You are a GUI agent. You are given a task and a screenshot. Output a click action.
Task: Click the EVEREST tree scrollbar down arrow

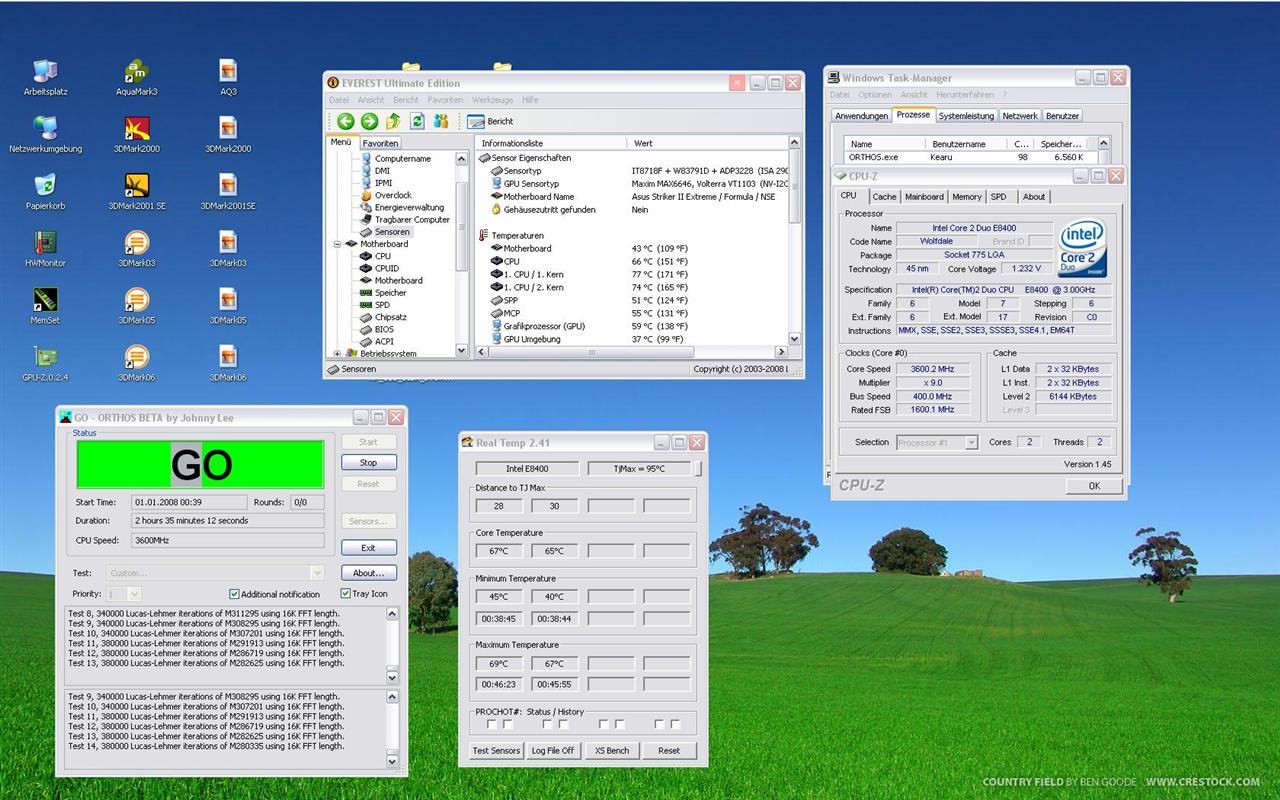(x=462, y=350)
